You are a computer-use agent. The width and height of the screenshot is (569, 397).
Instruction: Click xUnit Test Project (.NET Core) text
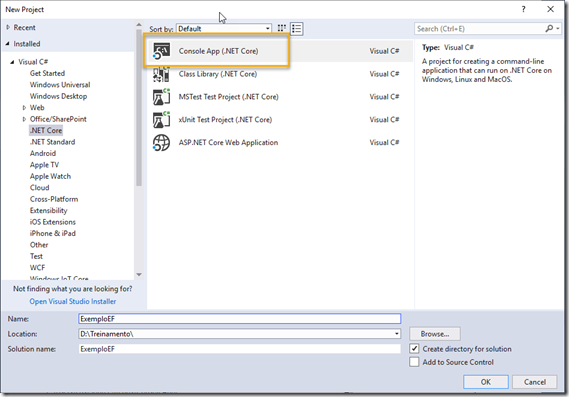(x=225, y=120)
